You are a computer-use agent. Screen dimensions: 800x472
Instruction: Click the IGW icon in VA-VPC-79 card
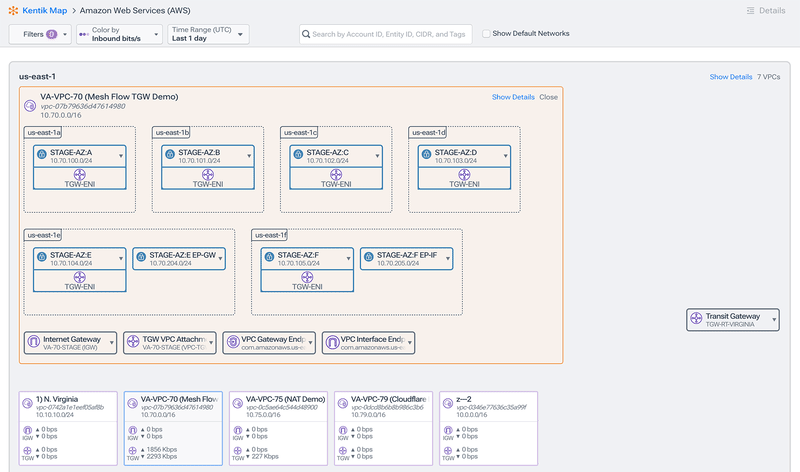tap(343, 430)
